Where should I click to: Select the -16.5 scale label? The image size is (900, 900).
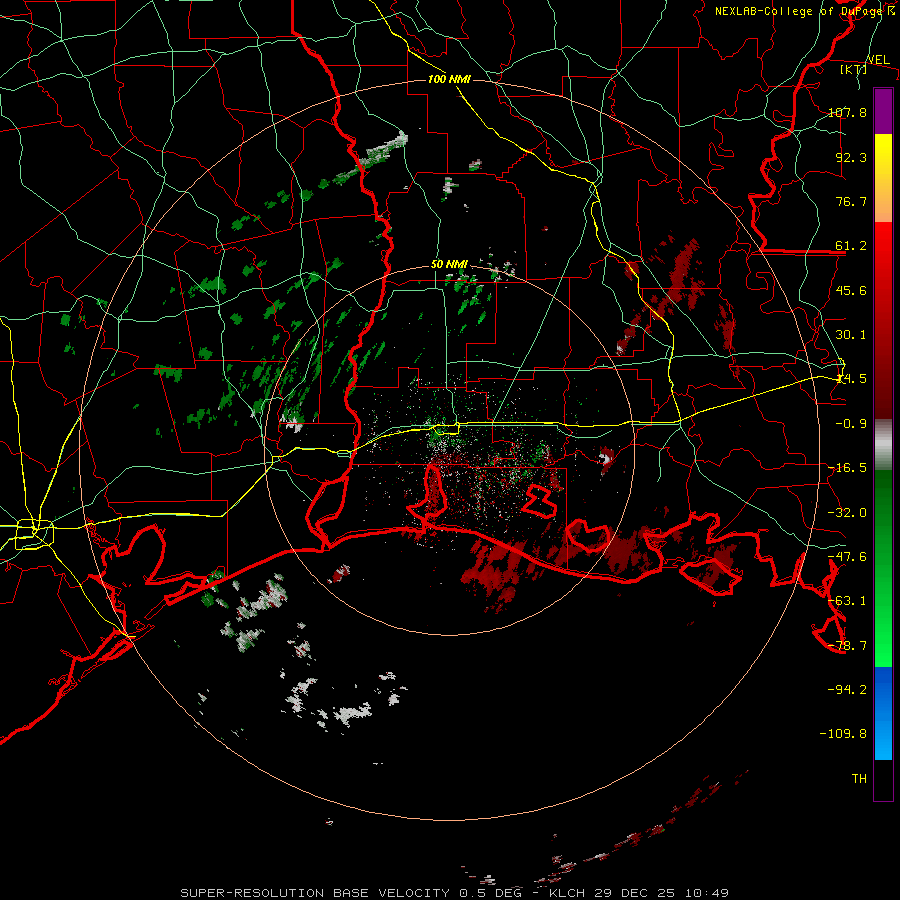(x=847, y=468)
